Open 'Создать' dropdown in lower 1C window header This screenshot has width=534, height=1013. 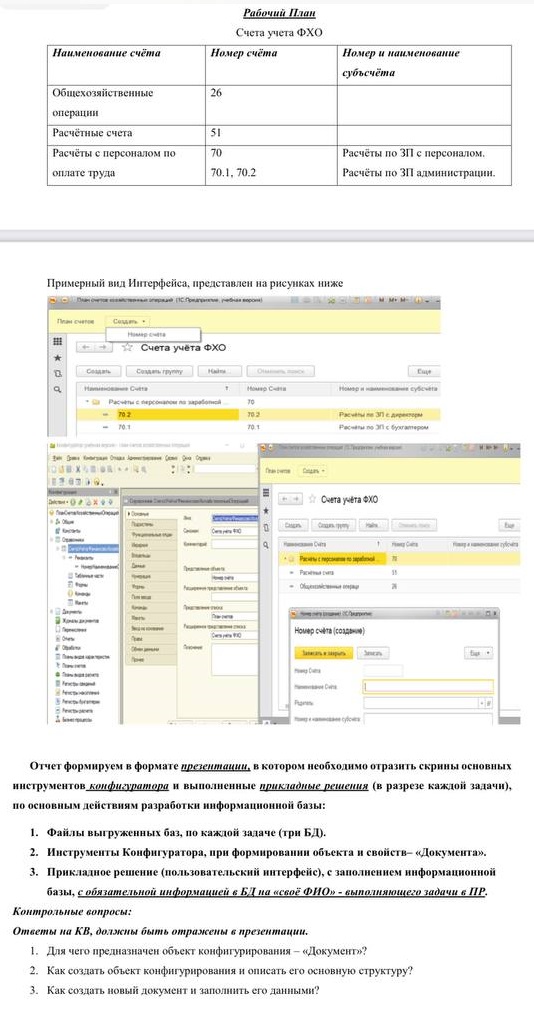[314, 471]
